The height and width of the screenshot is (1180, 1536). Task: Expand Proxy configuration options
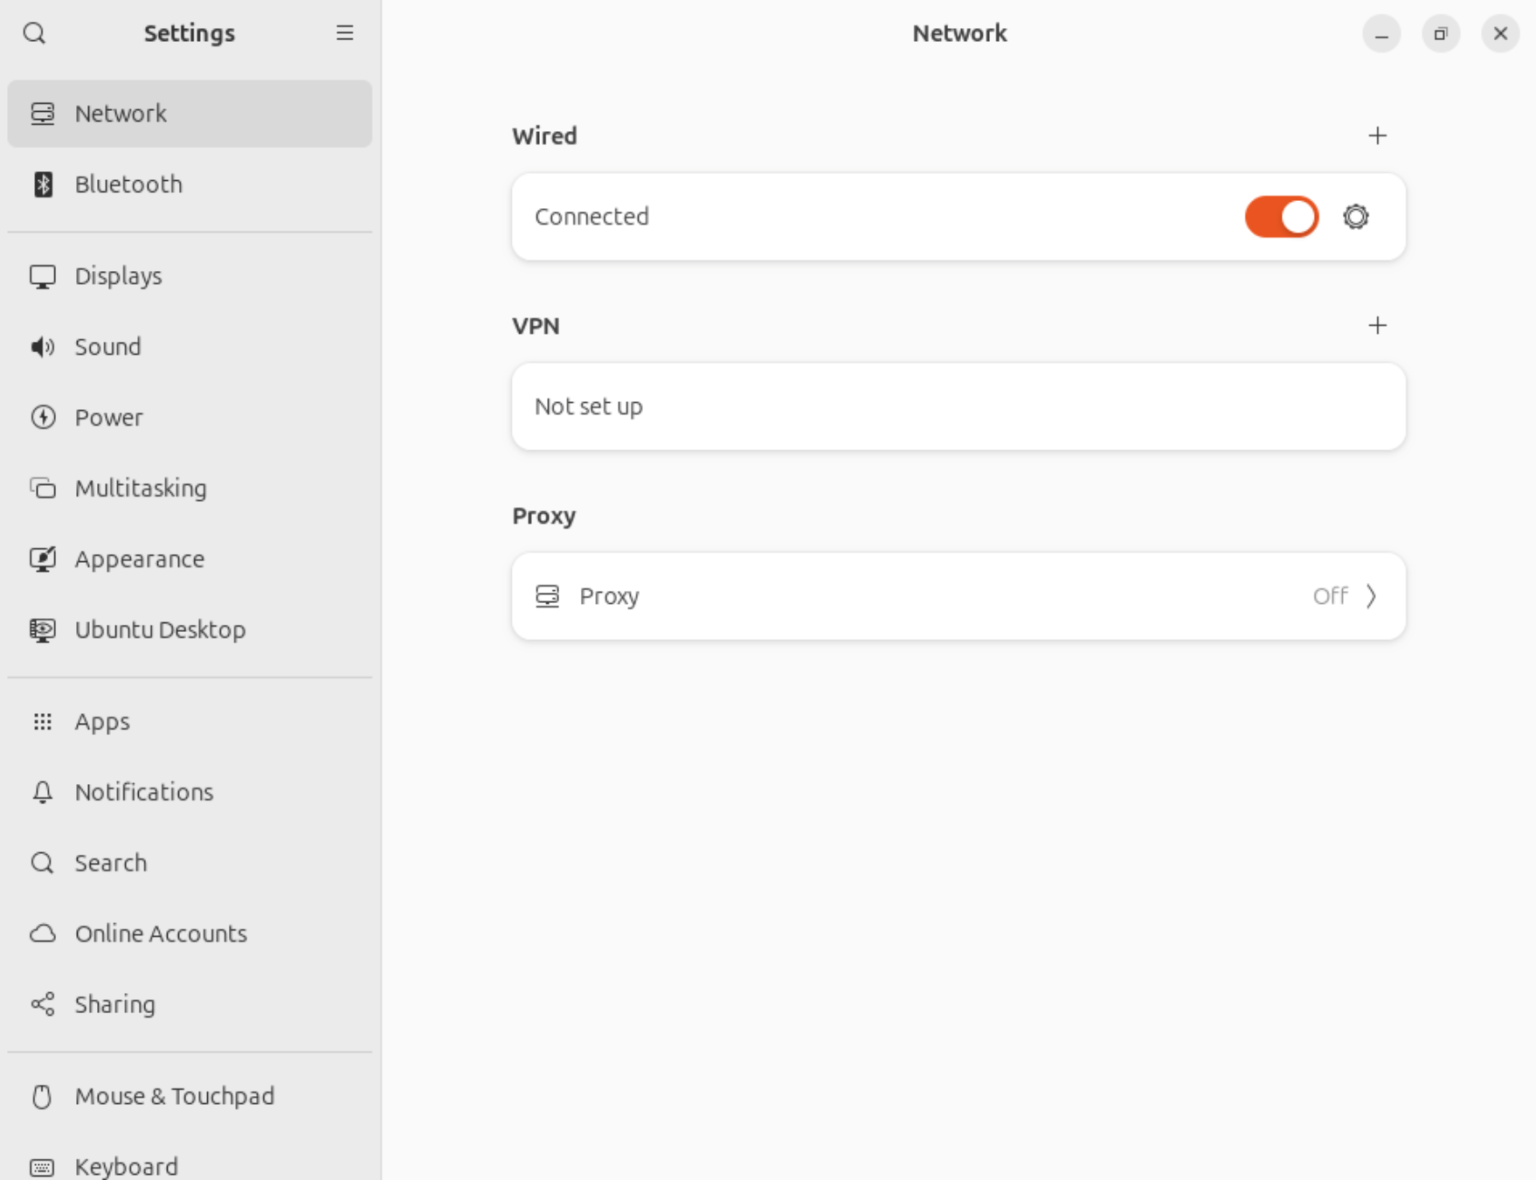tap(1371, 596)
